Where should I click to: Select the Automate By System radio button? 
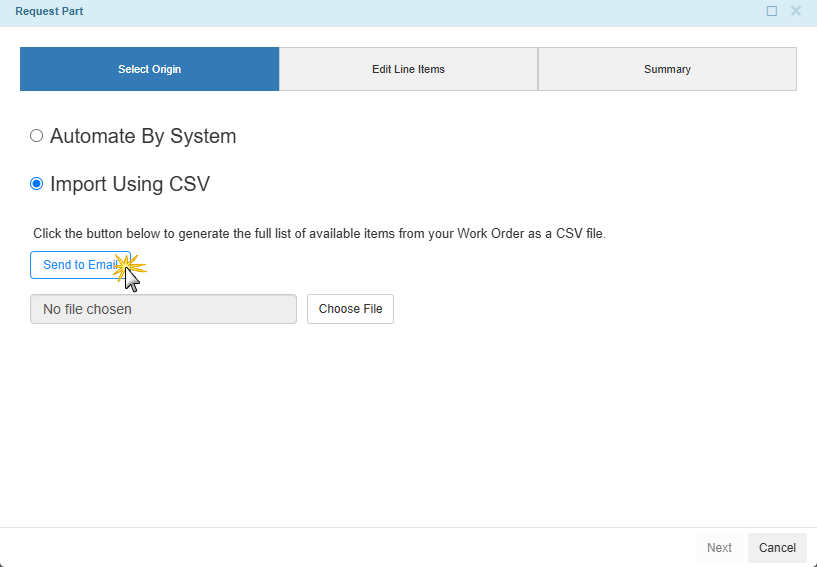[x=37, y=136]
